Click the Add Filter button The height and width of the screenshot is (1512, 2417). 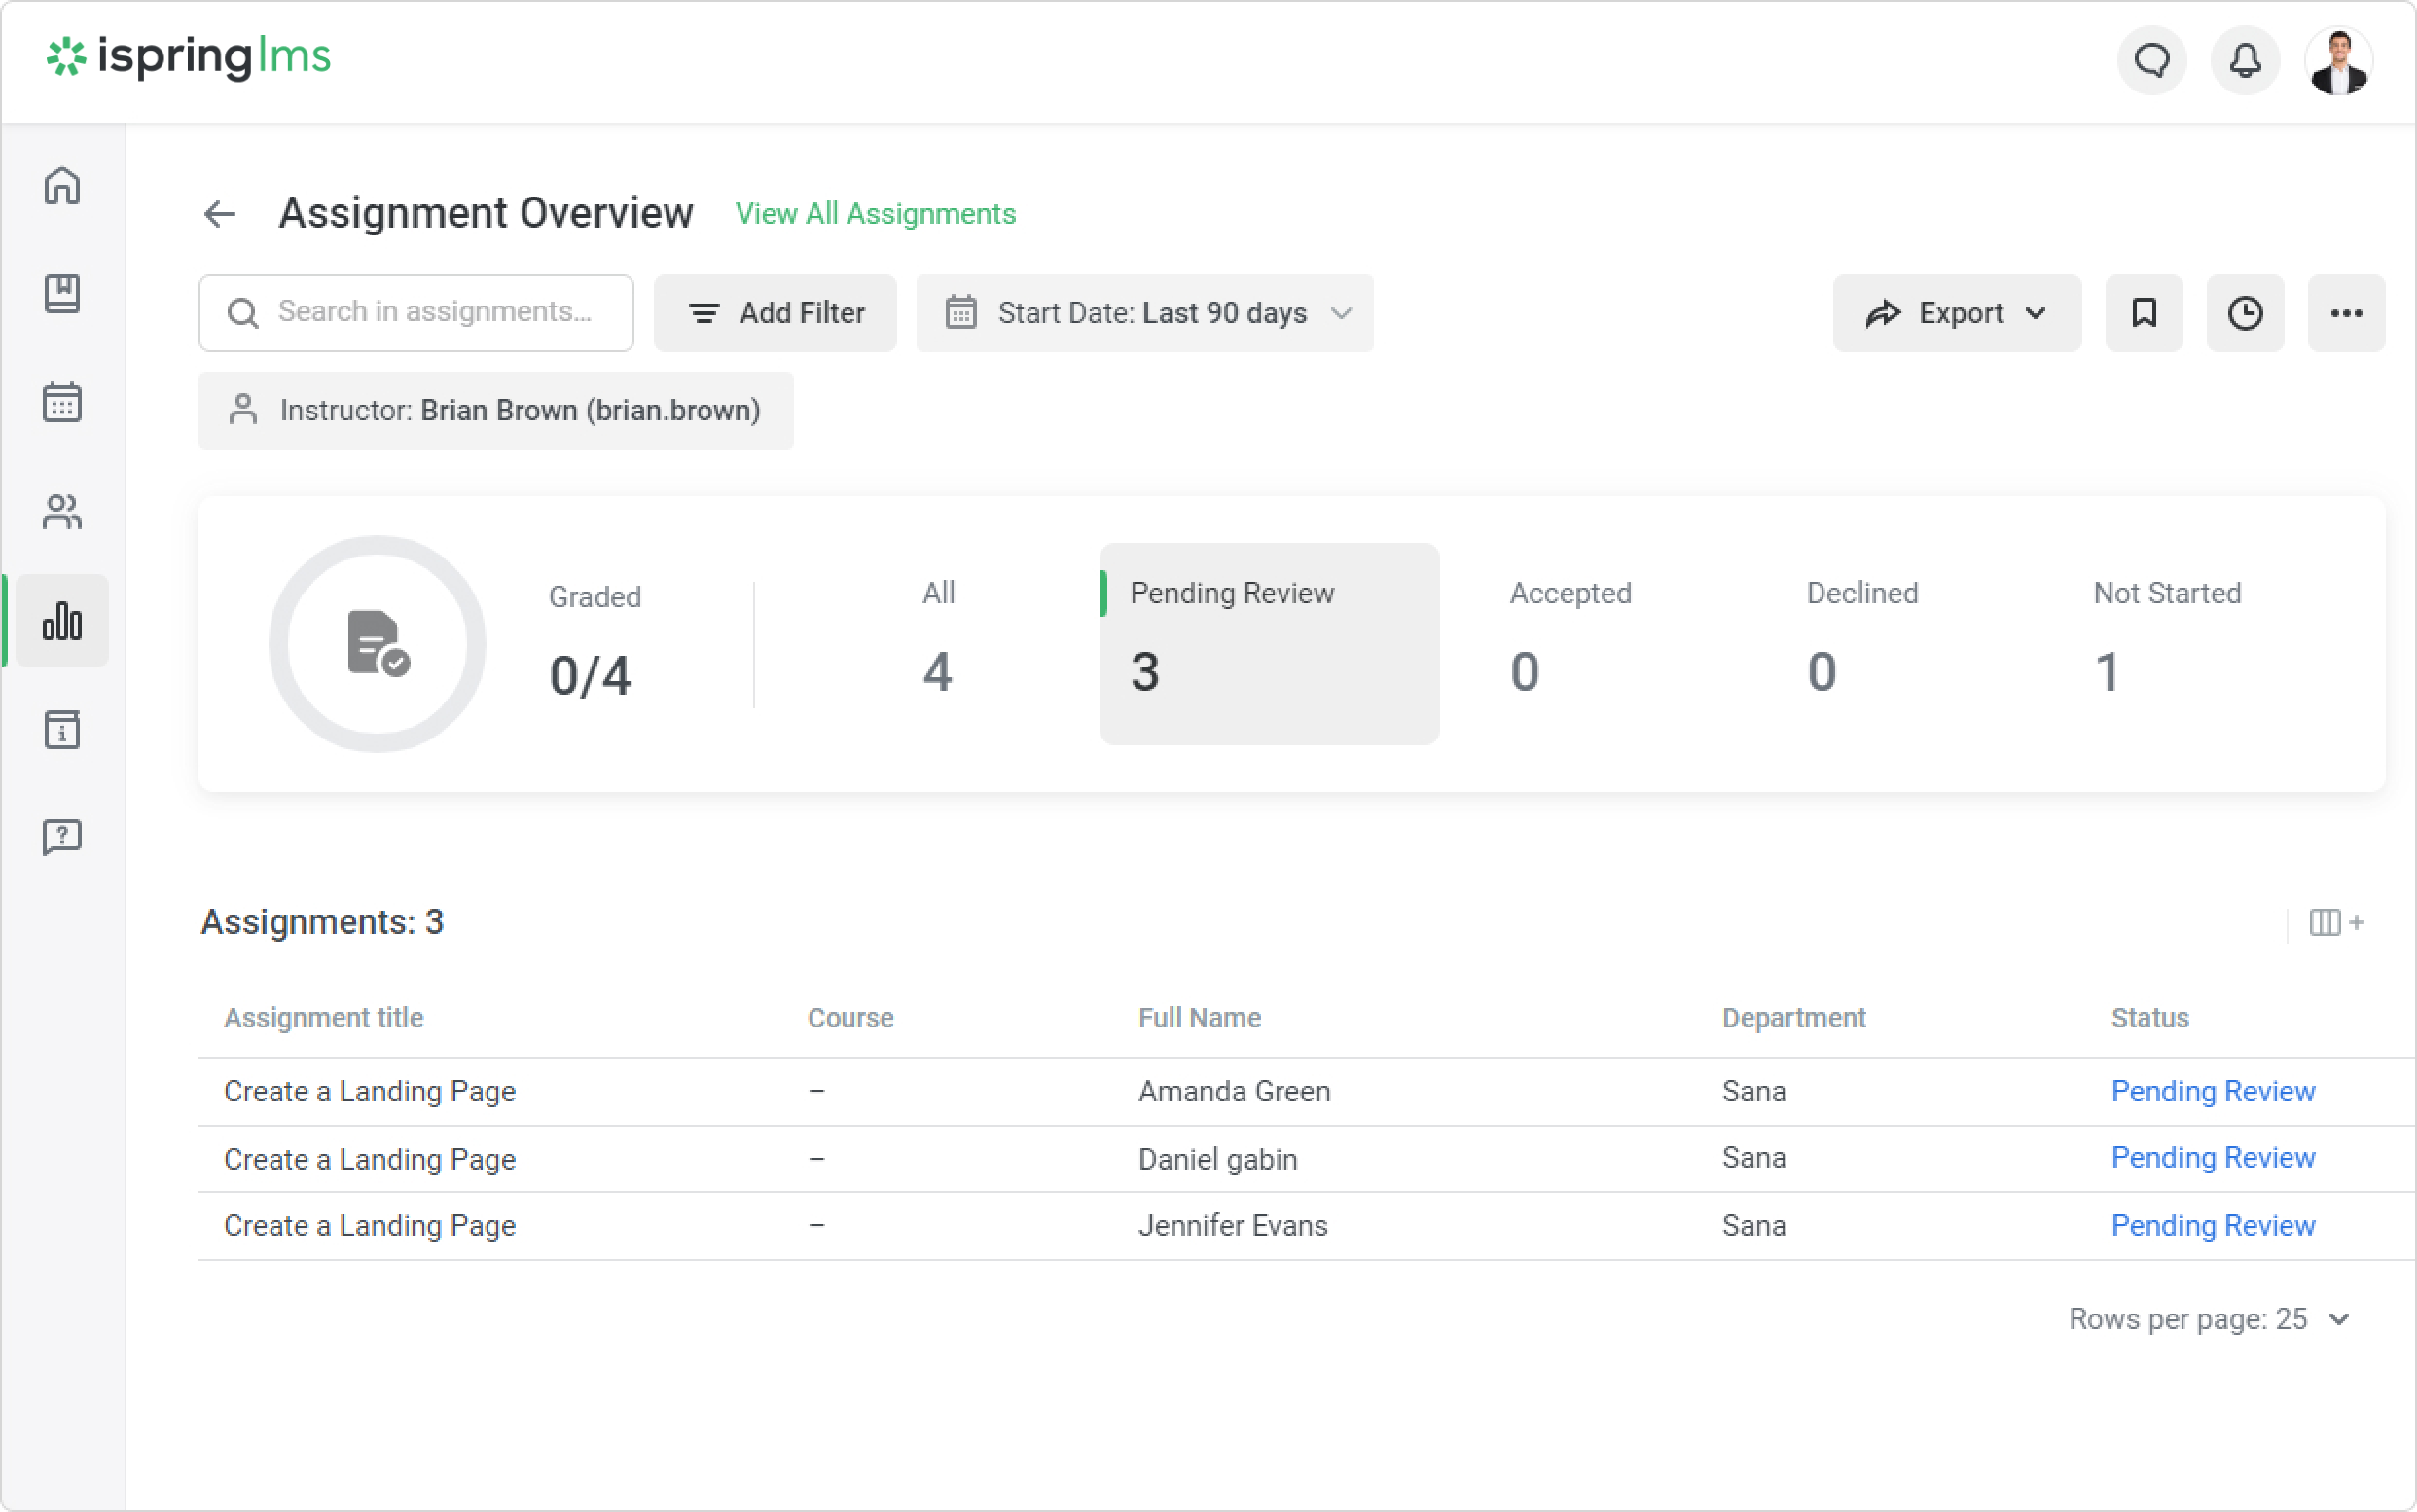[775, 313]
